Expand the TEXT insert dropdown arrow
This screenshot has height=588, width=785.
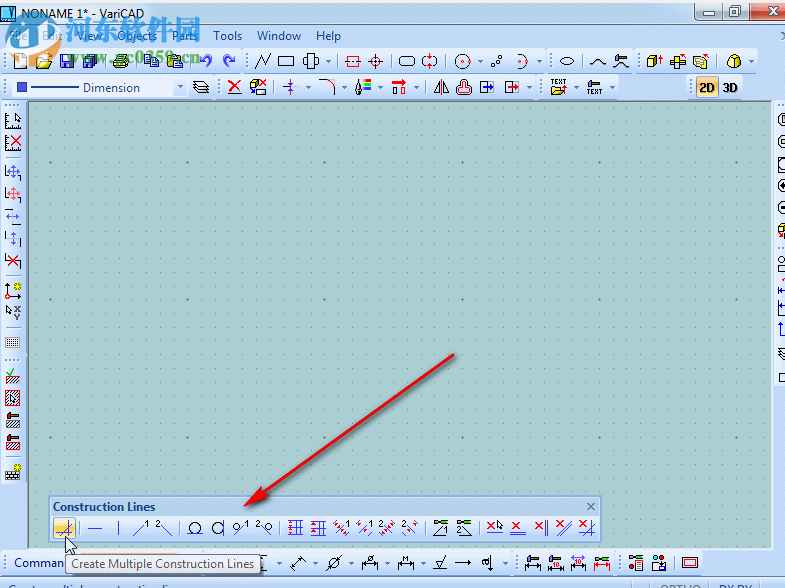[x=576, y=88]
